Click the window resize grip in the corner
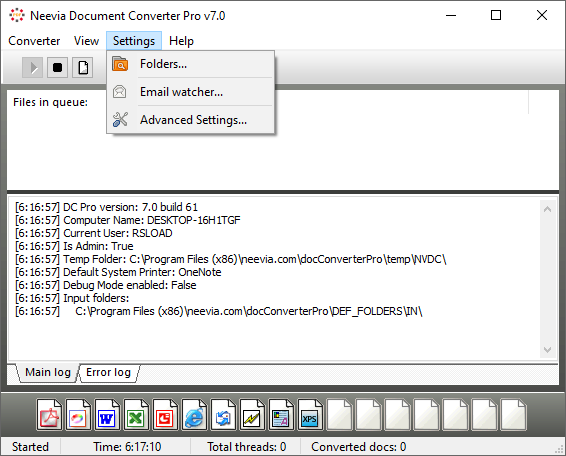 click(560, 450)
